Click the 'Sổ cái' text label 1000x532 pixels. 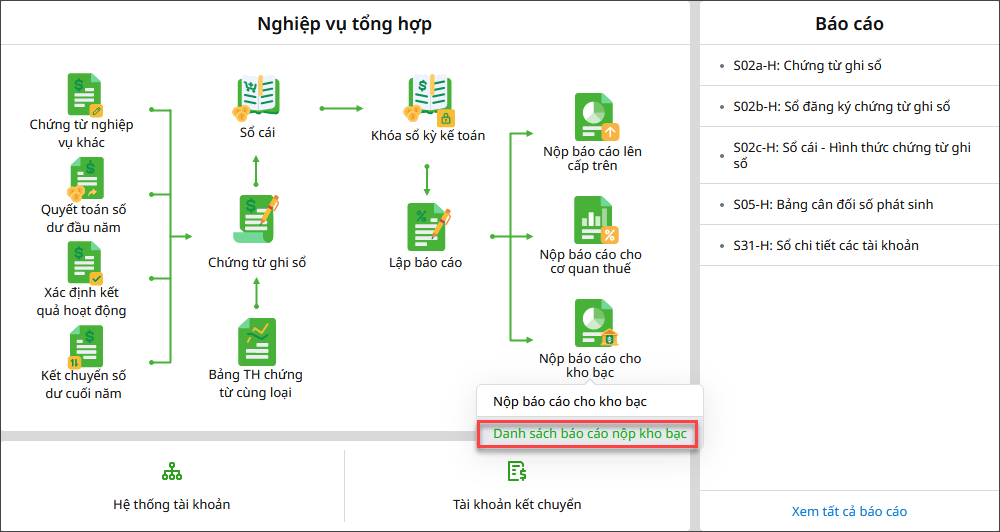pos(256,133)
